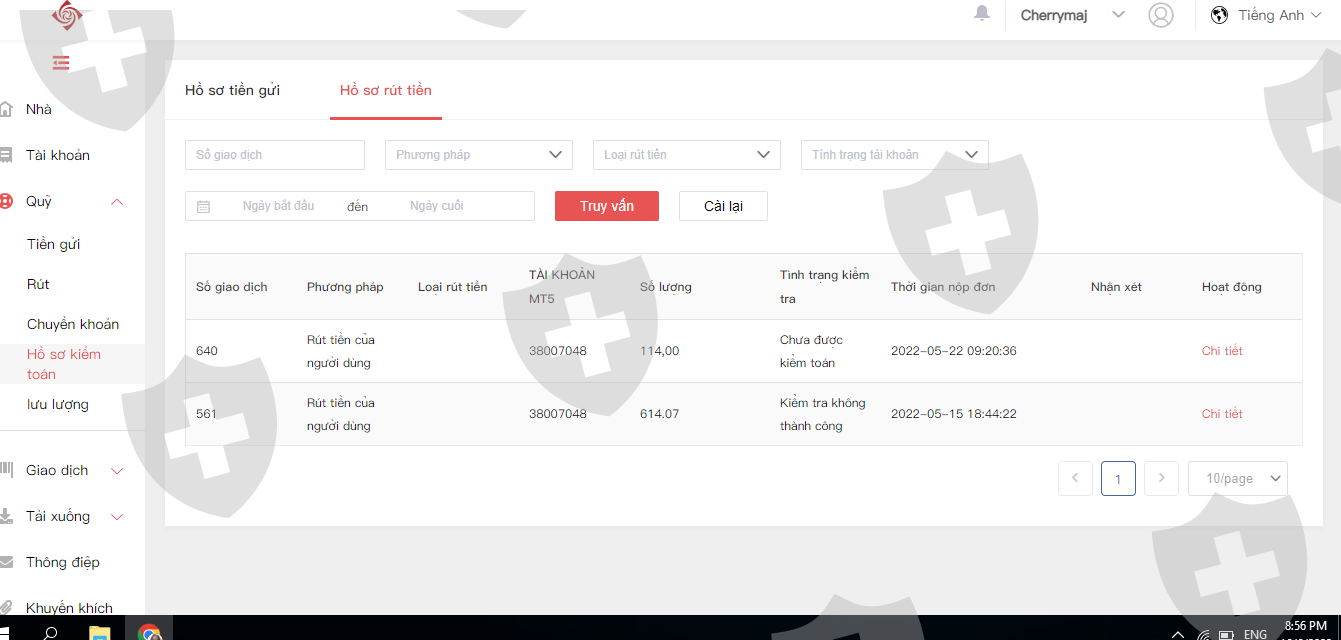Open lưu lượng in the sidebar
The height and width of the screenshot is (640, 1341).
[58, 404]
